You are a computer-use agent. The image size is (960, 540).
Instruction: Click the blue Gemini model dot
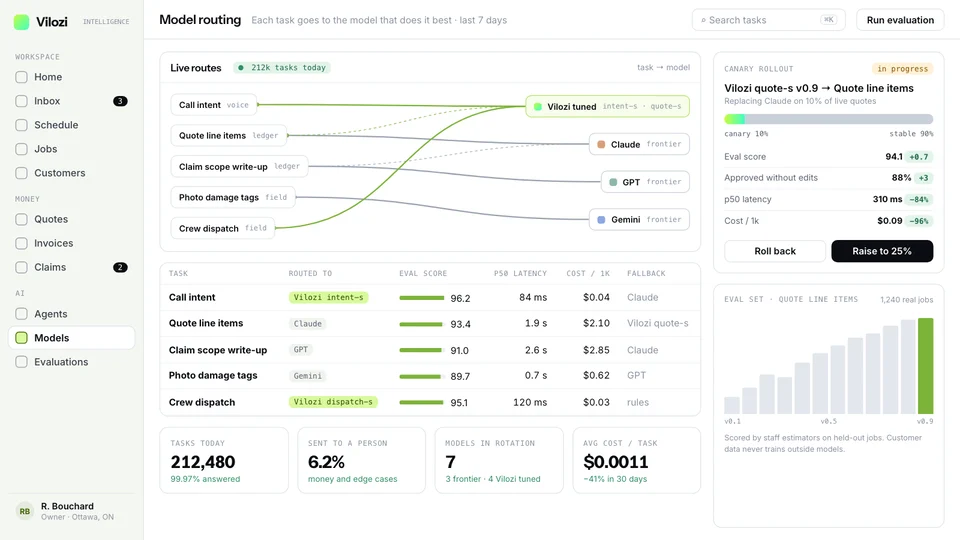[601, 220]
